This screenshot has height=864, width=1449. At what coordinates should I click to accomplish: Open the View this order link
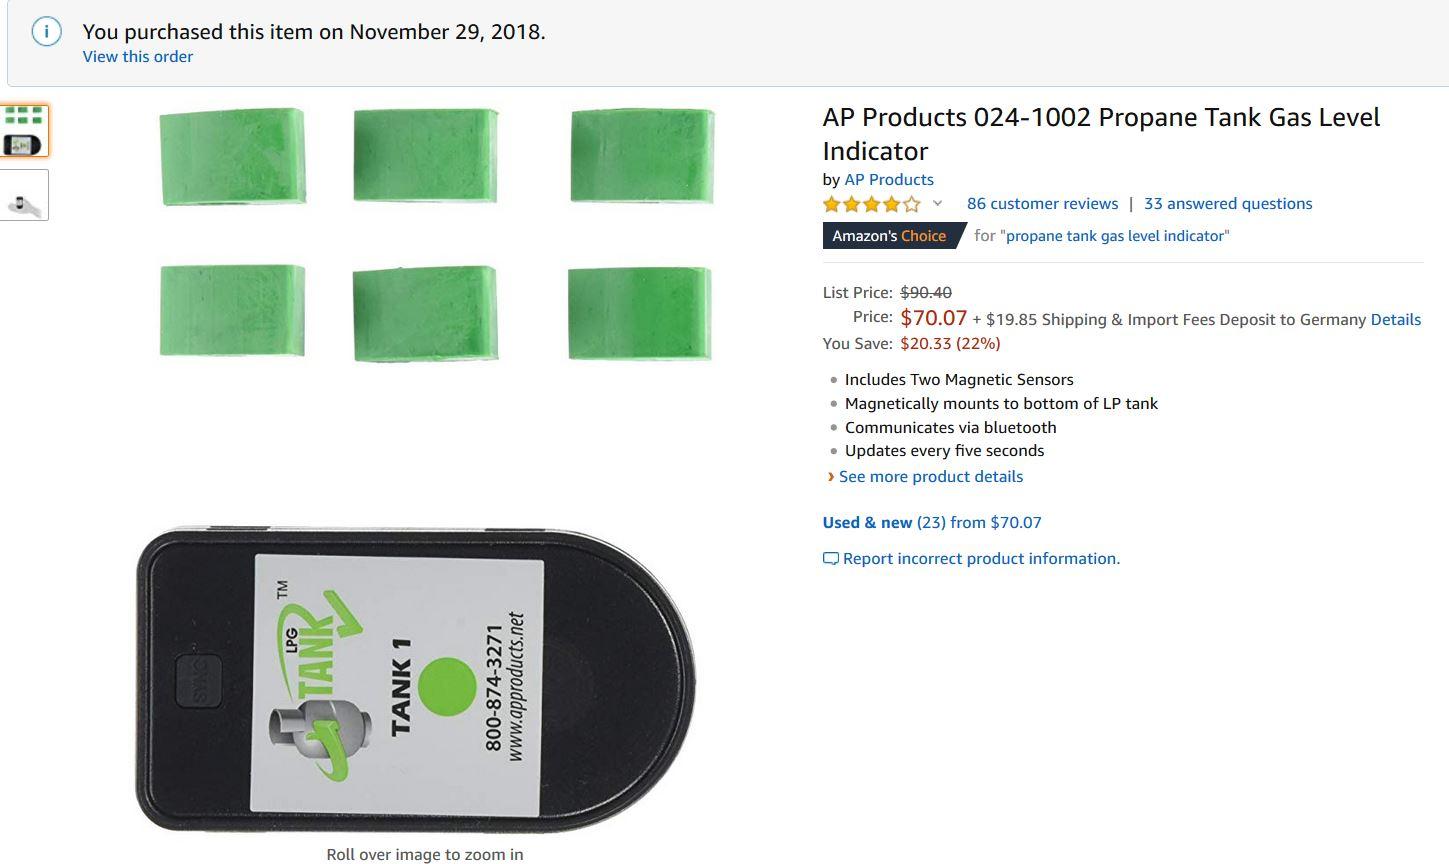[x=138, y=57]
